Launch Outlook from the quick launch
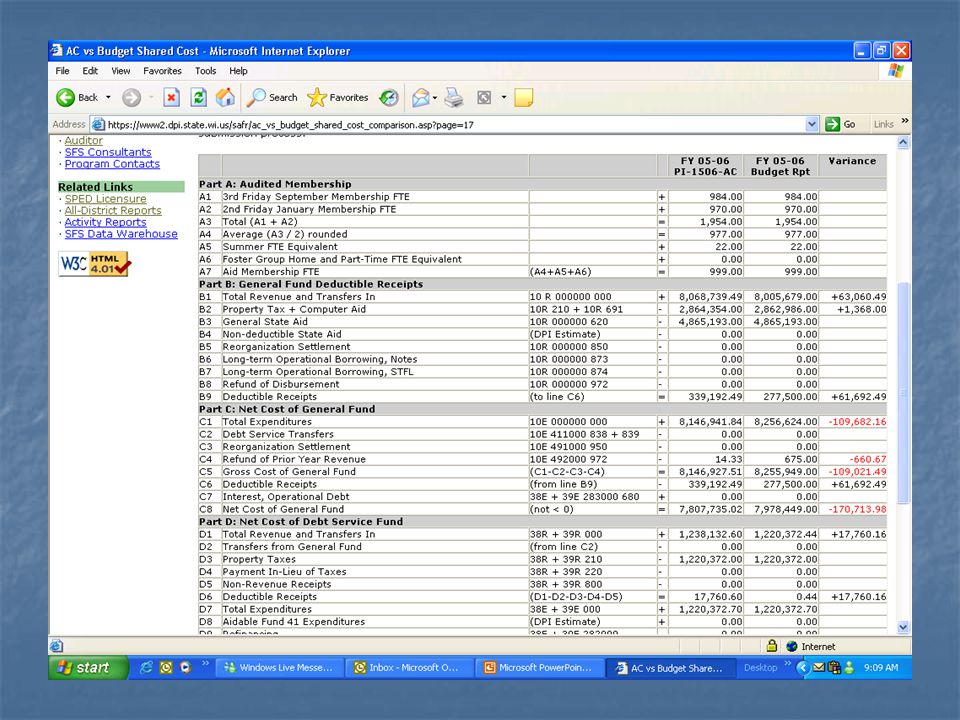 point(166,667)
